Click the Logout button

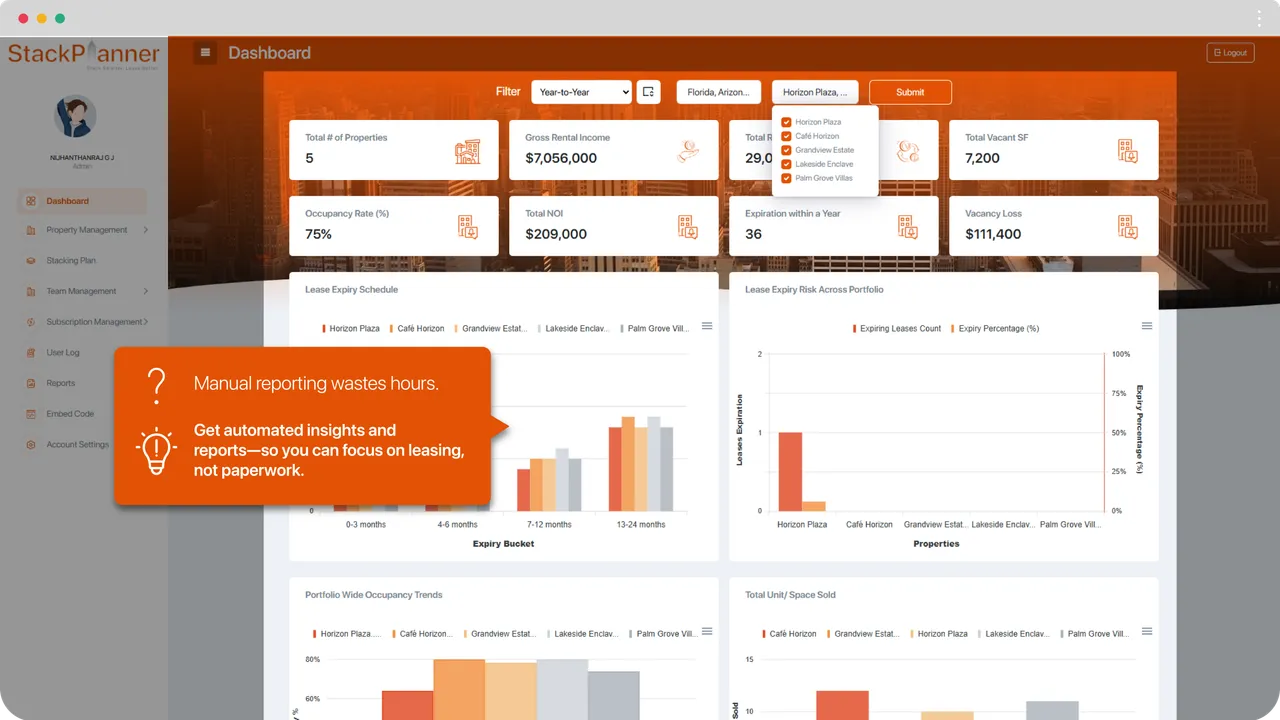click(x=1229, y=52)
